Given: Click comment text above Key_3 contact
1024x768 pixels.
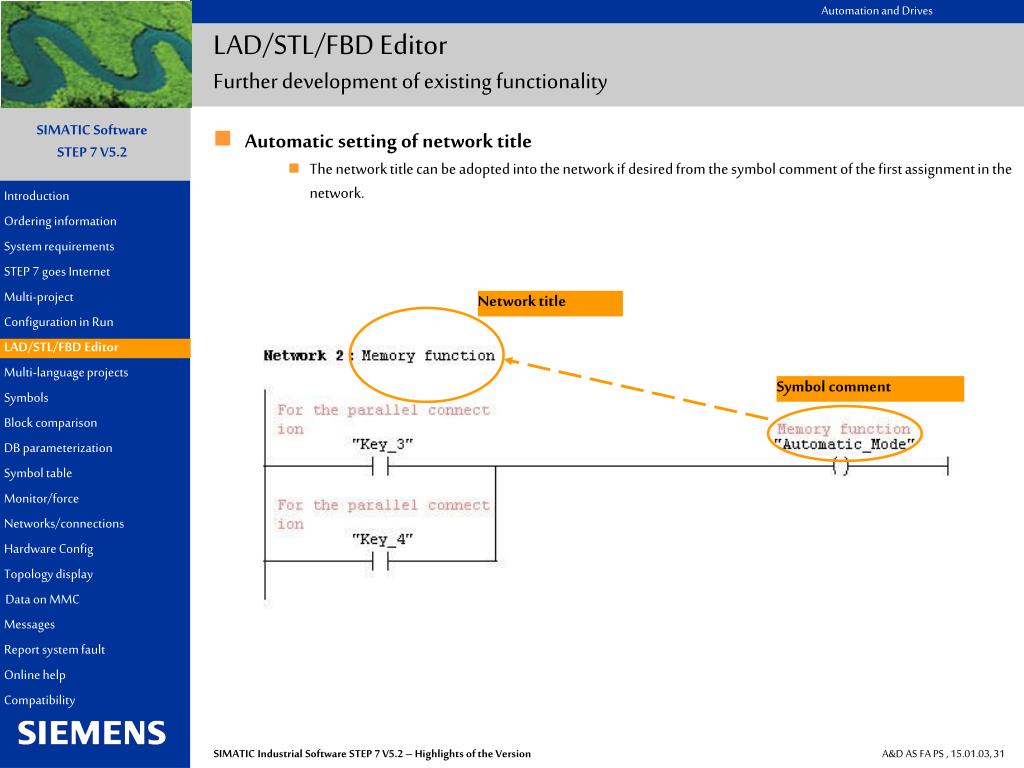Looking at the screenshot, I should click(x=383, y=419).
